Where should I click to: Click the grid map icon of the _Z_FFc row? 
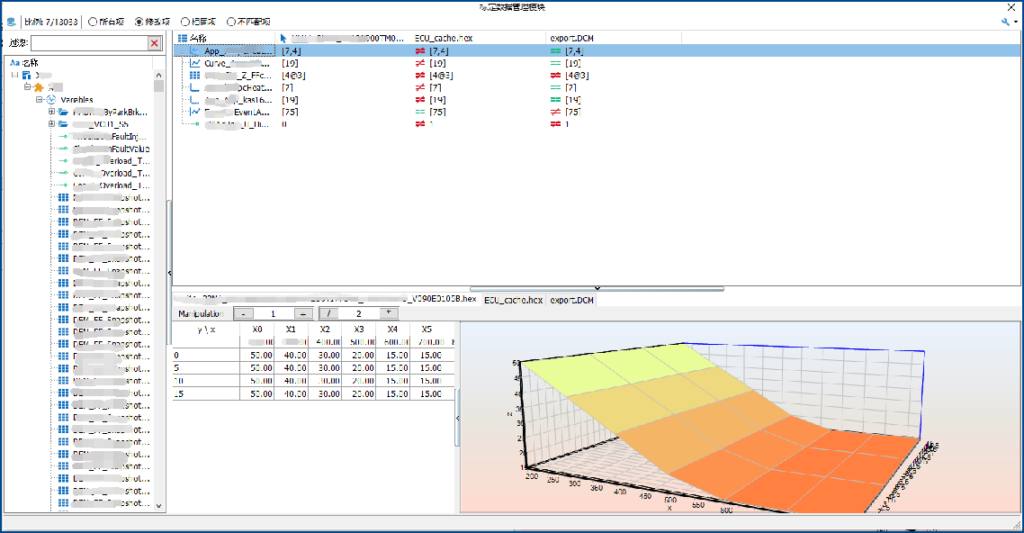[195, 76]
